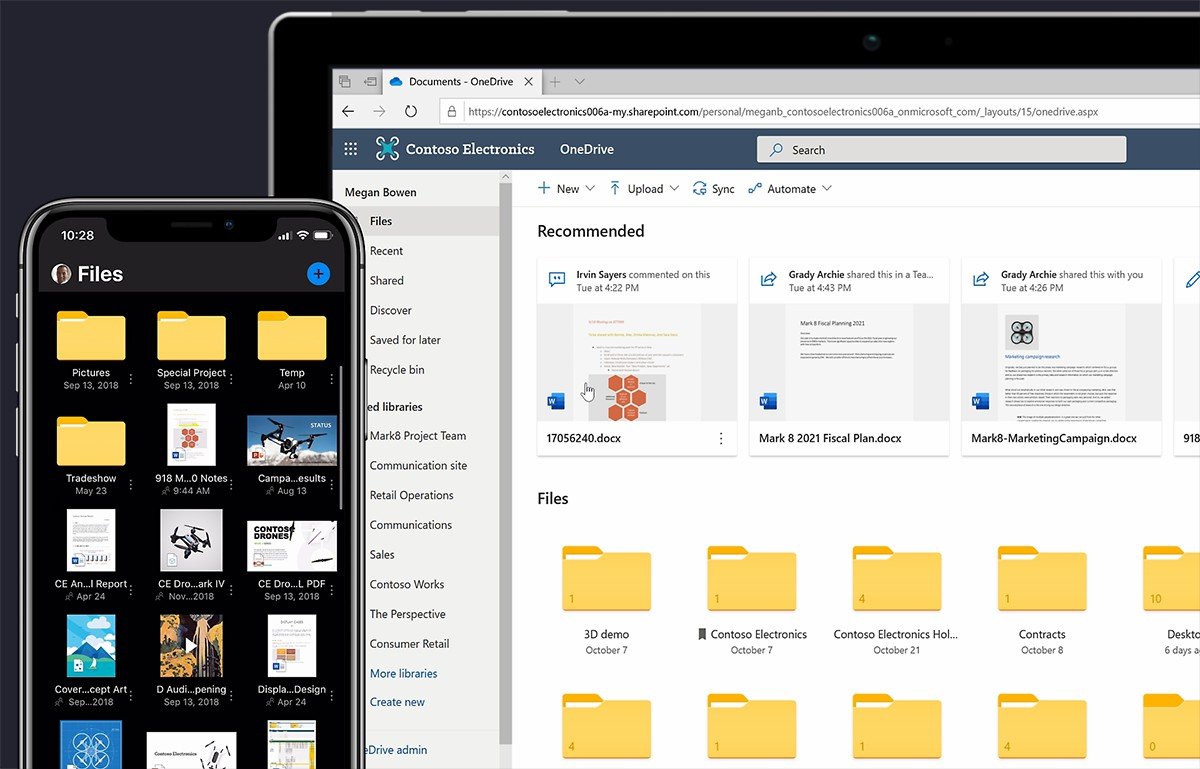
Task: Close the Documents - OneDrive tab
Action: 528,82
